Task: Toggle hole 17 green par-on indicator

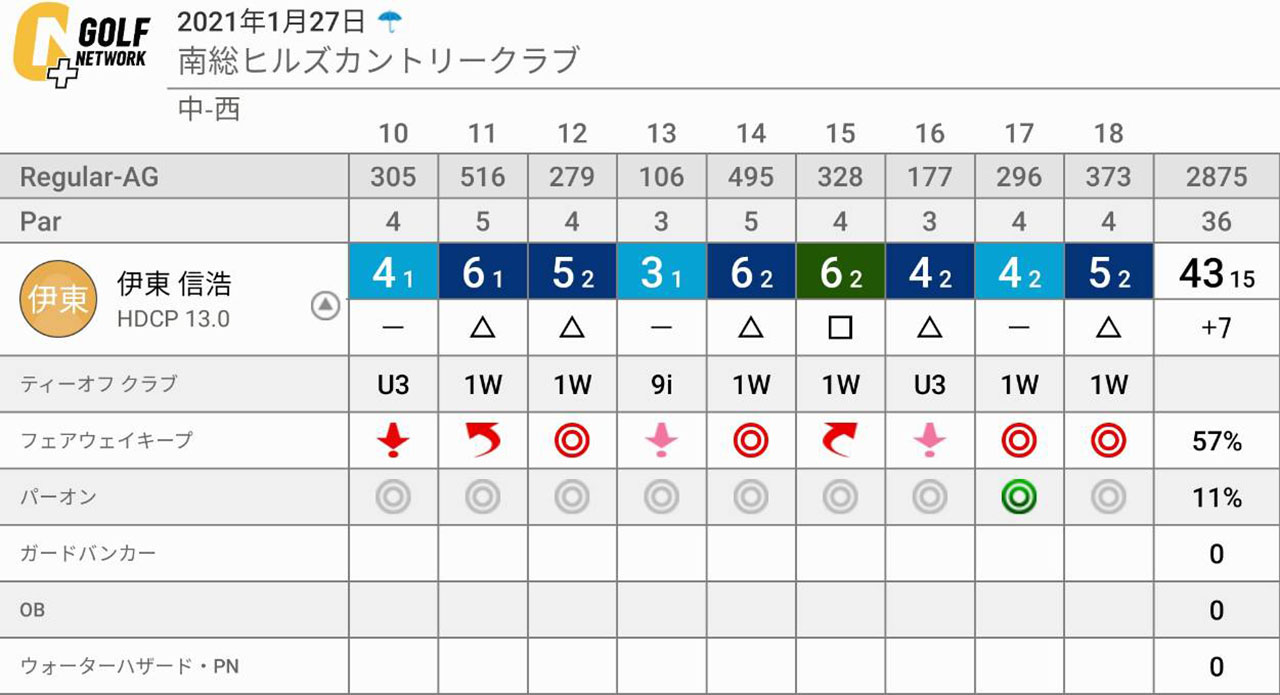Action: pyautogui.click(x=1019, y=497)
